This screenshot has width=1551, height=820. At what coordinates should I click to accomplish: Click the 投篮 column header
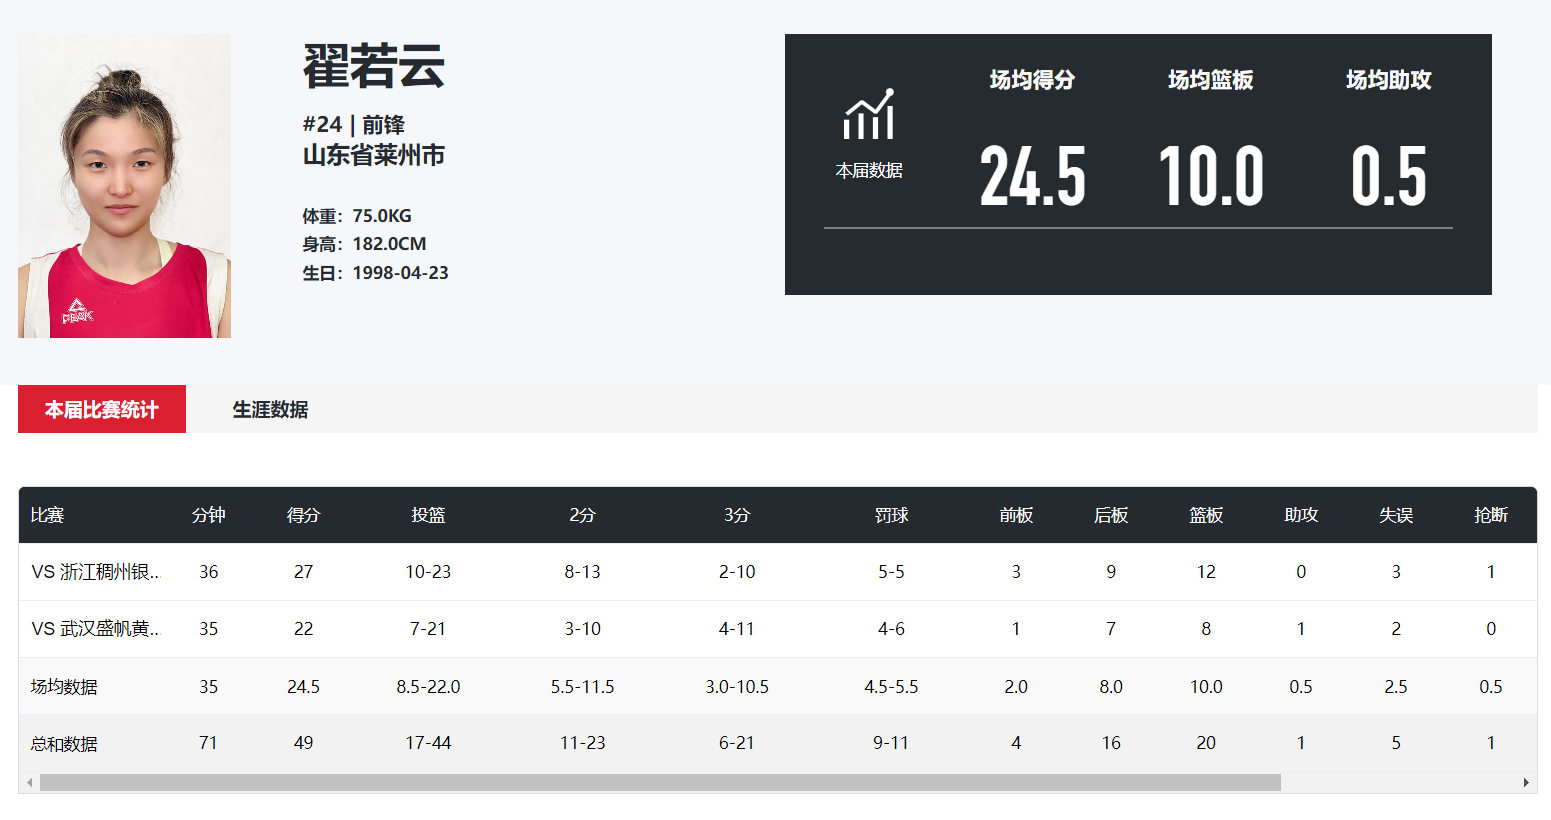[428, 515]
